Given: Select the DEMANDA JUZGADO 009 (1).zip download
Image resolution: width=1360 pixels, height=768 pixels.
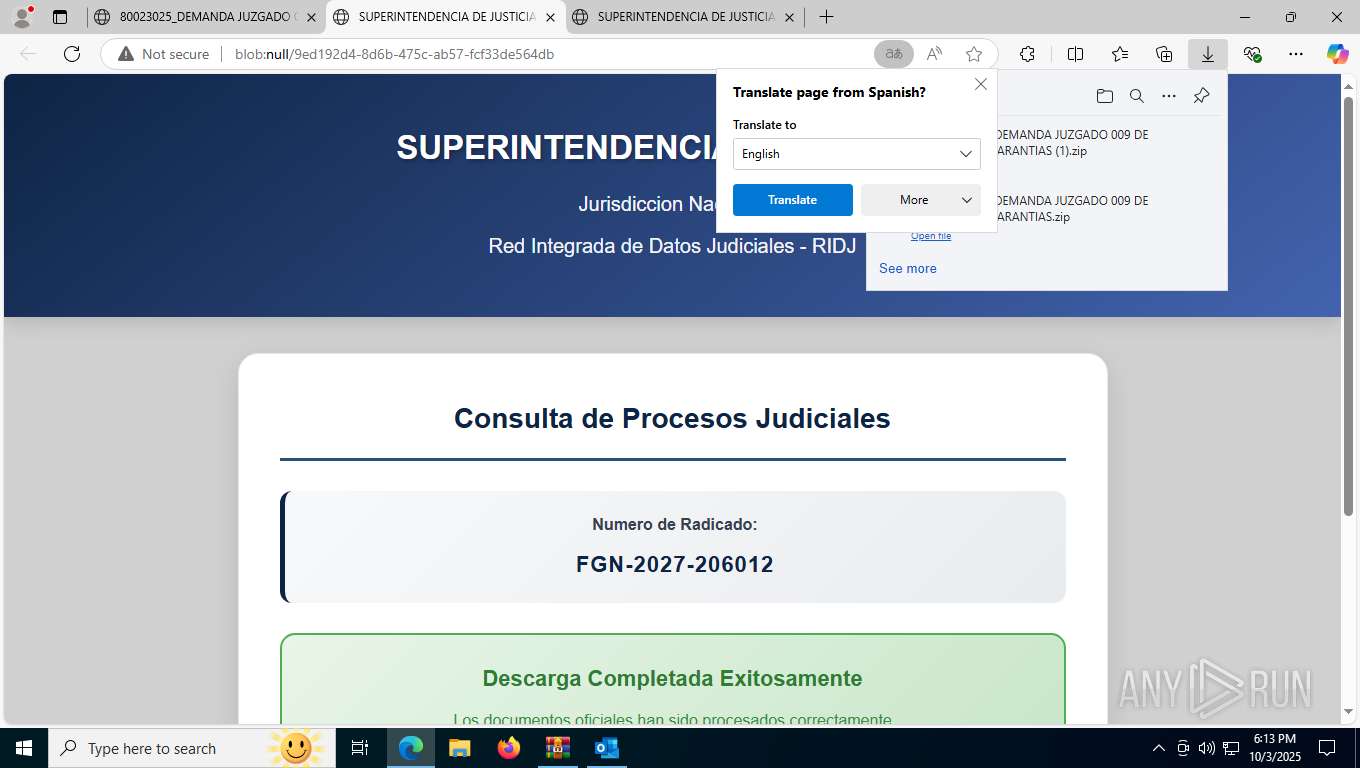Looking at the screenshot, I should 1072,143.
